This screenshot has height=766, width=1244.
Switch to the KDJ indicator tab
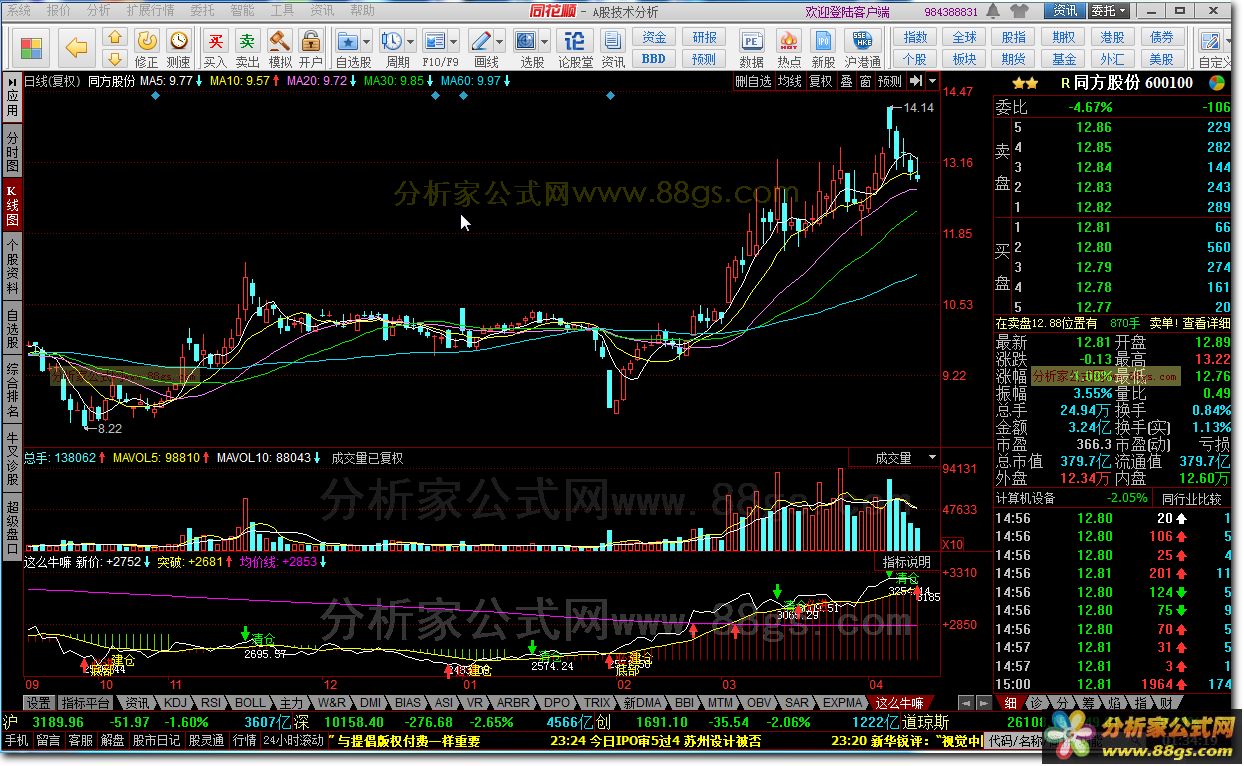(x=175, y=703)
